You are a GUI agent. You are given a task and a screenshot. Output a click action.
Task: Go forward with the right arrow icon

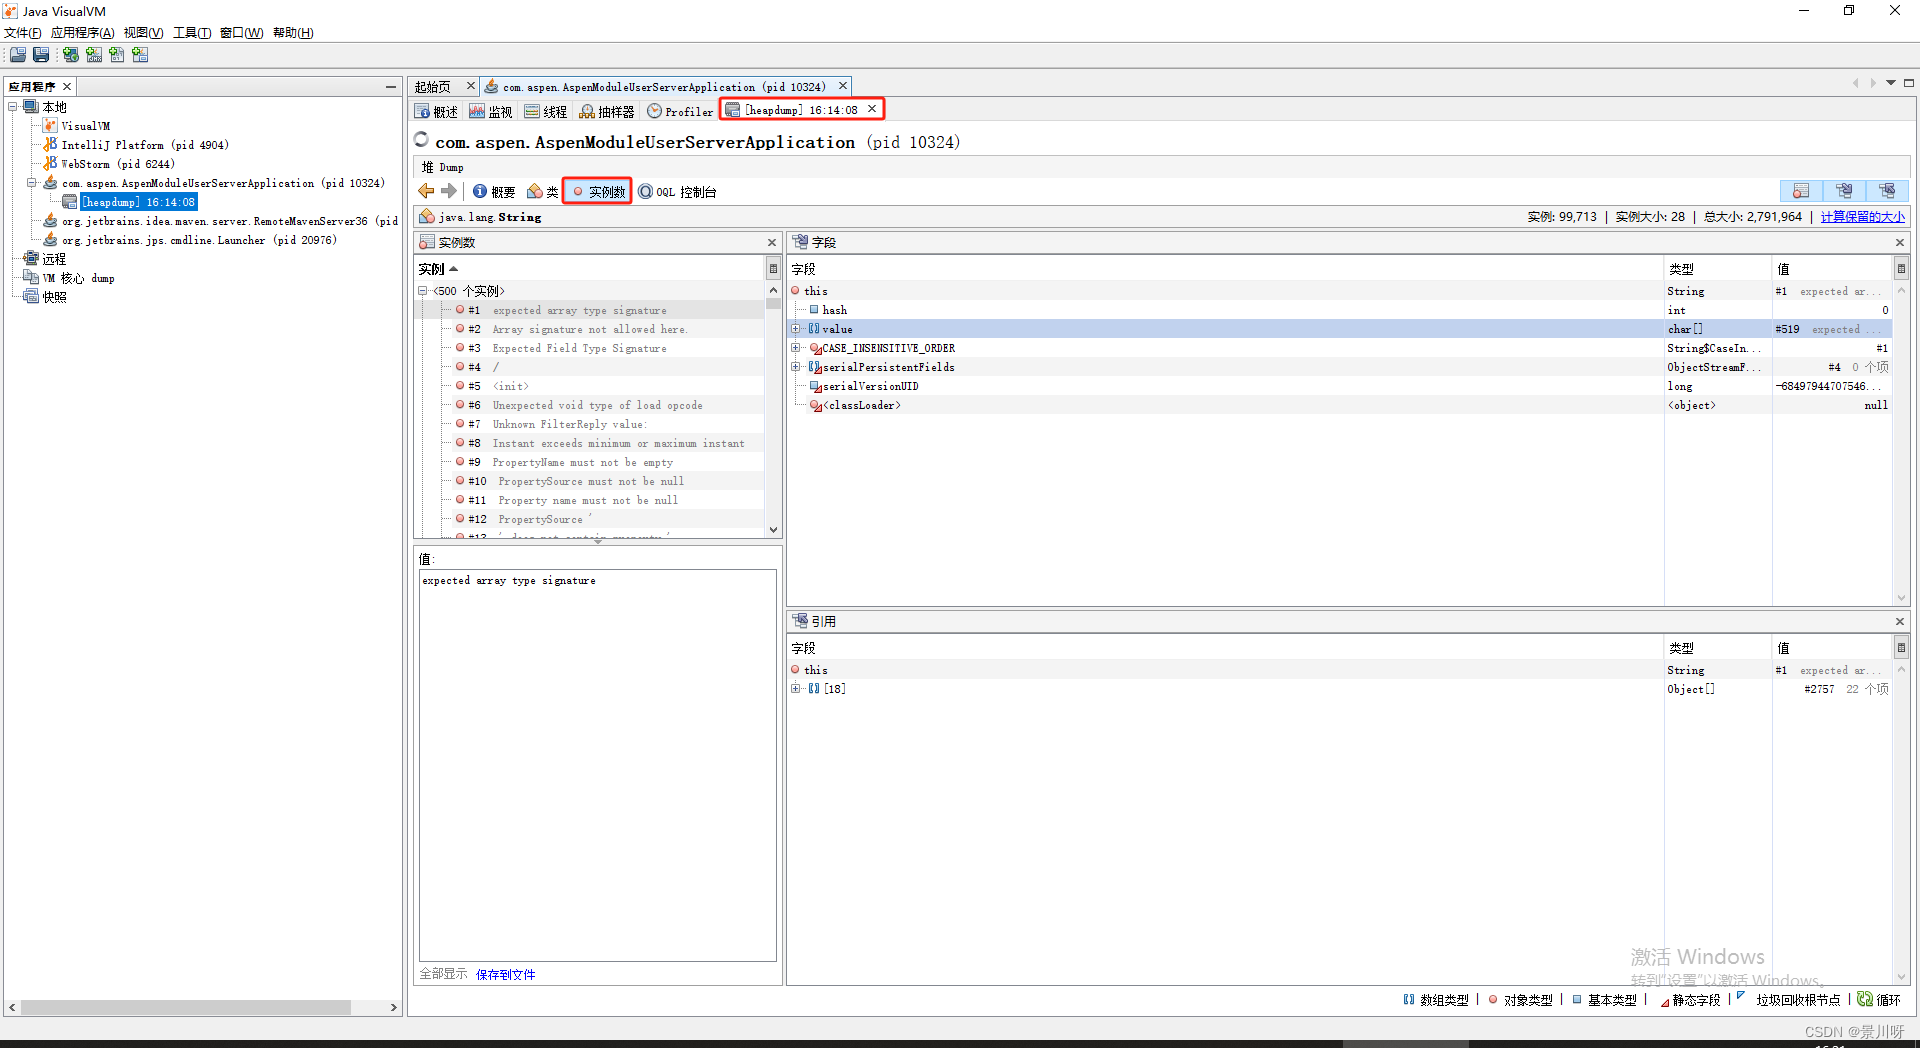pyautogui.click(x=449, y=191)
